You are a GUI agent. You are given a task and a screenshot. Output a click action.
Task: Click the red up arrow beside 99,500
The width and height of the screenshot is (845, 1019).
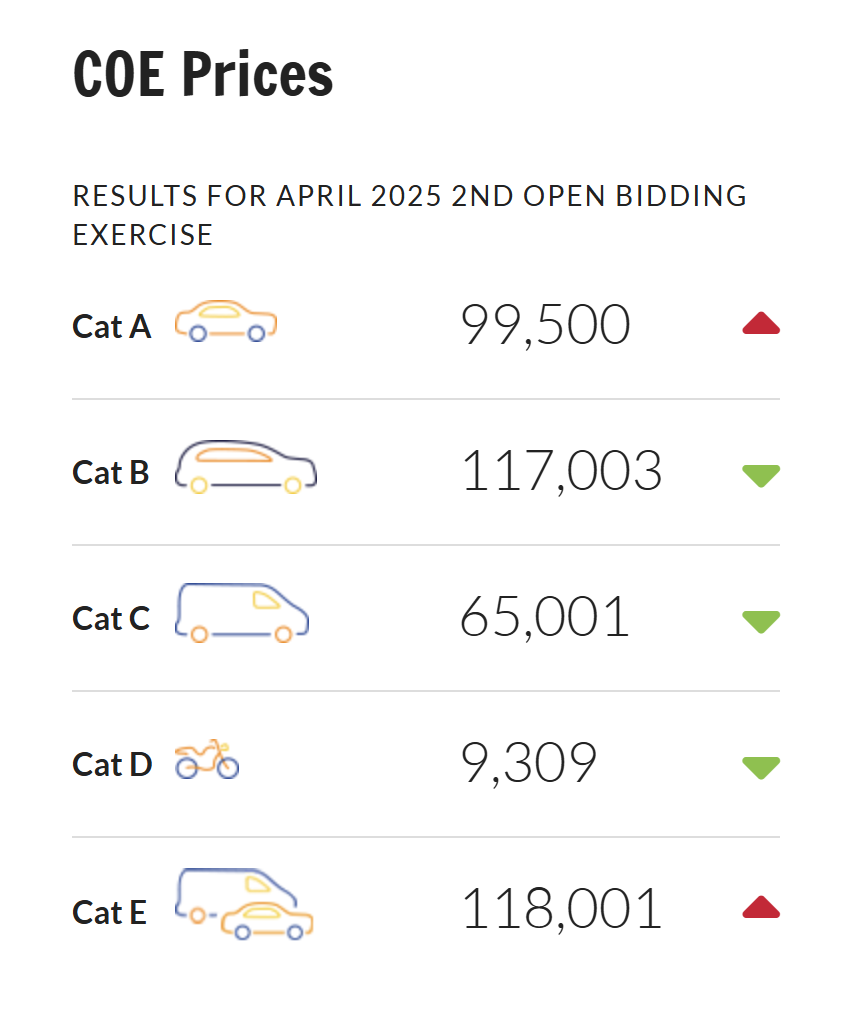761,323
